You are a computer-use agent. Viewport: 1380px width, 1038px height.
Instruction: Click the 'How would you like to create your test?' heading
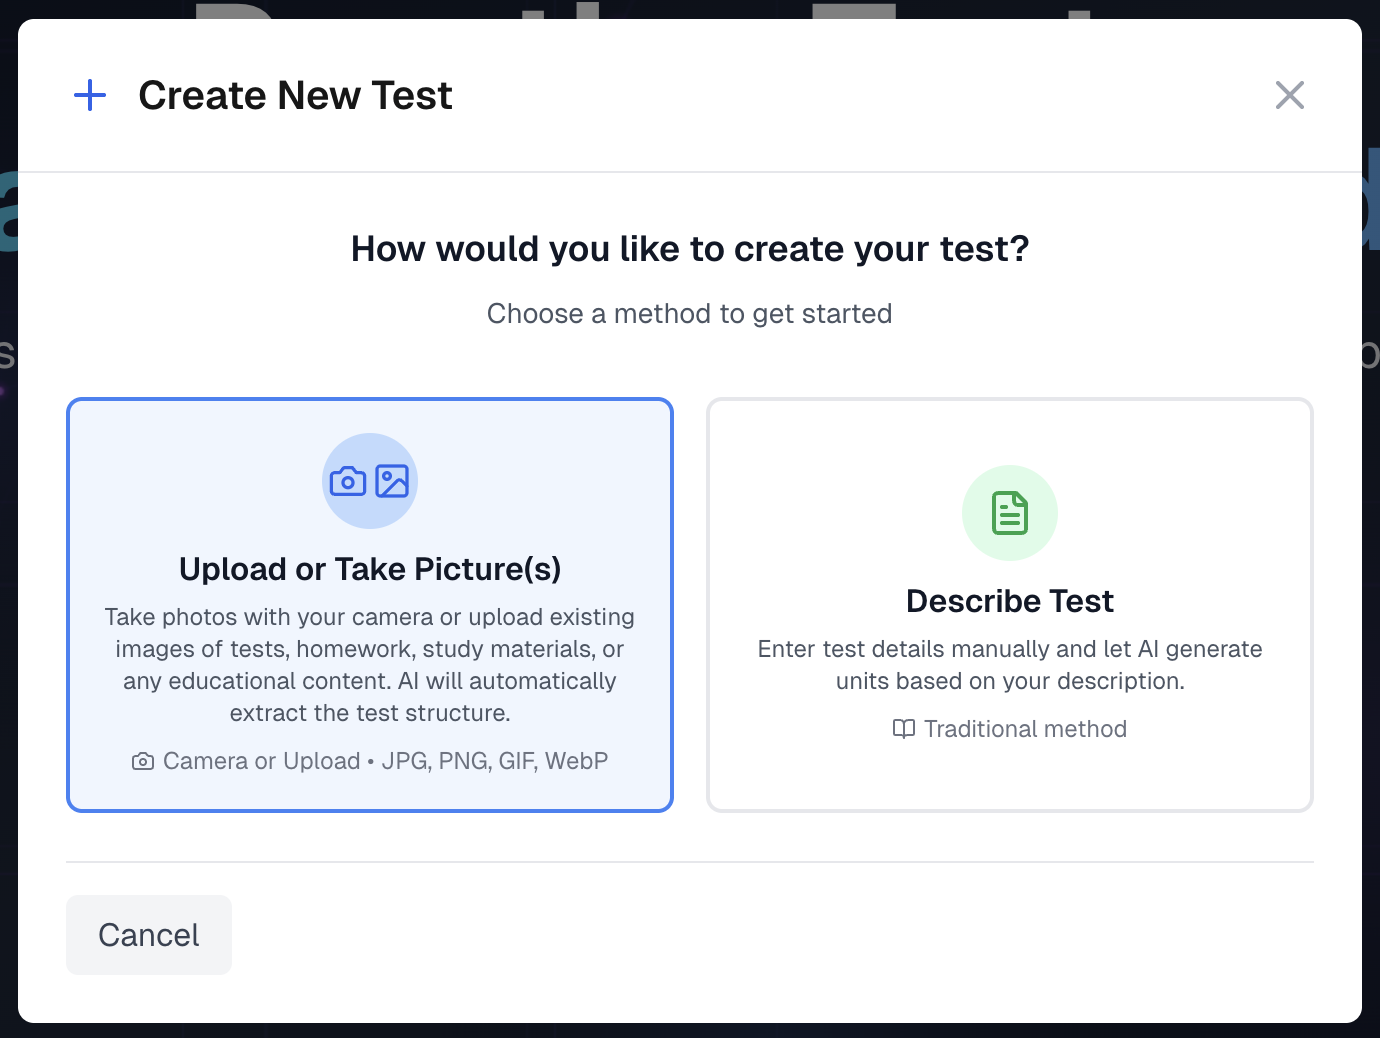689,248
